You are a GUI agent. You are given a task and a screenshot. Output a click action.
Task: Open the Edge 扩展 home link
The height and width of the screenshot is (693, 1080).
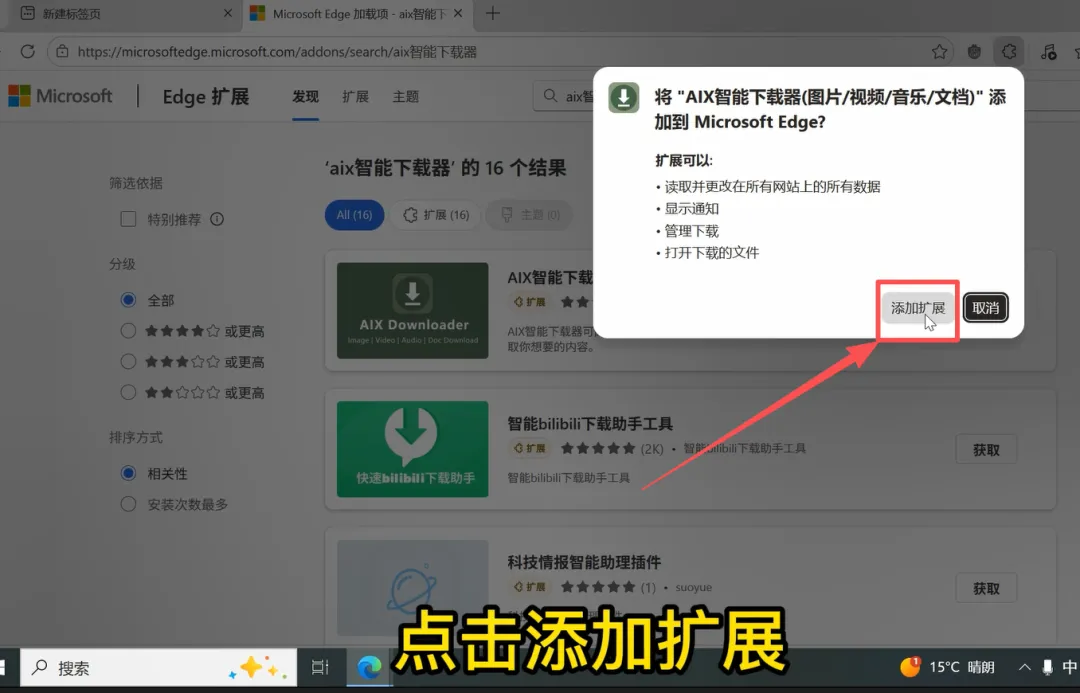click(x=205, y=96)
